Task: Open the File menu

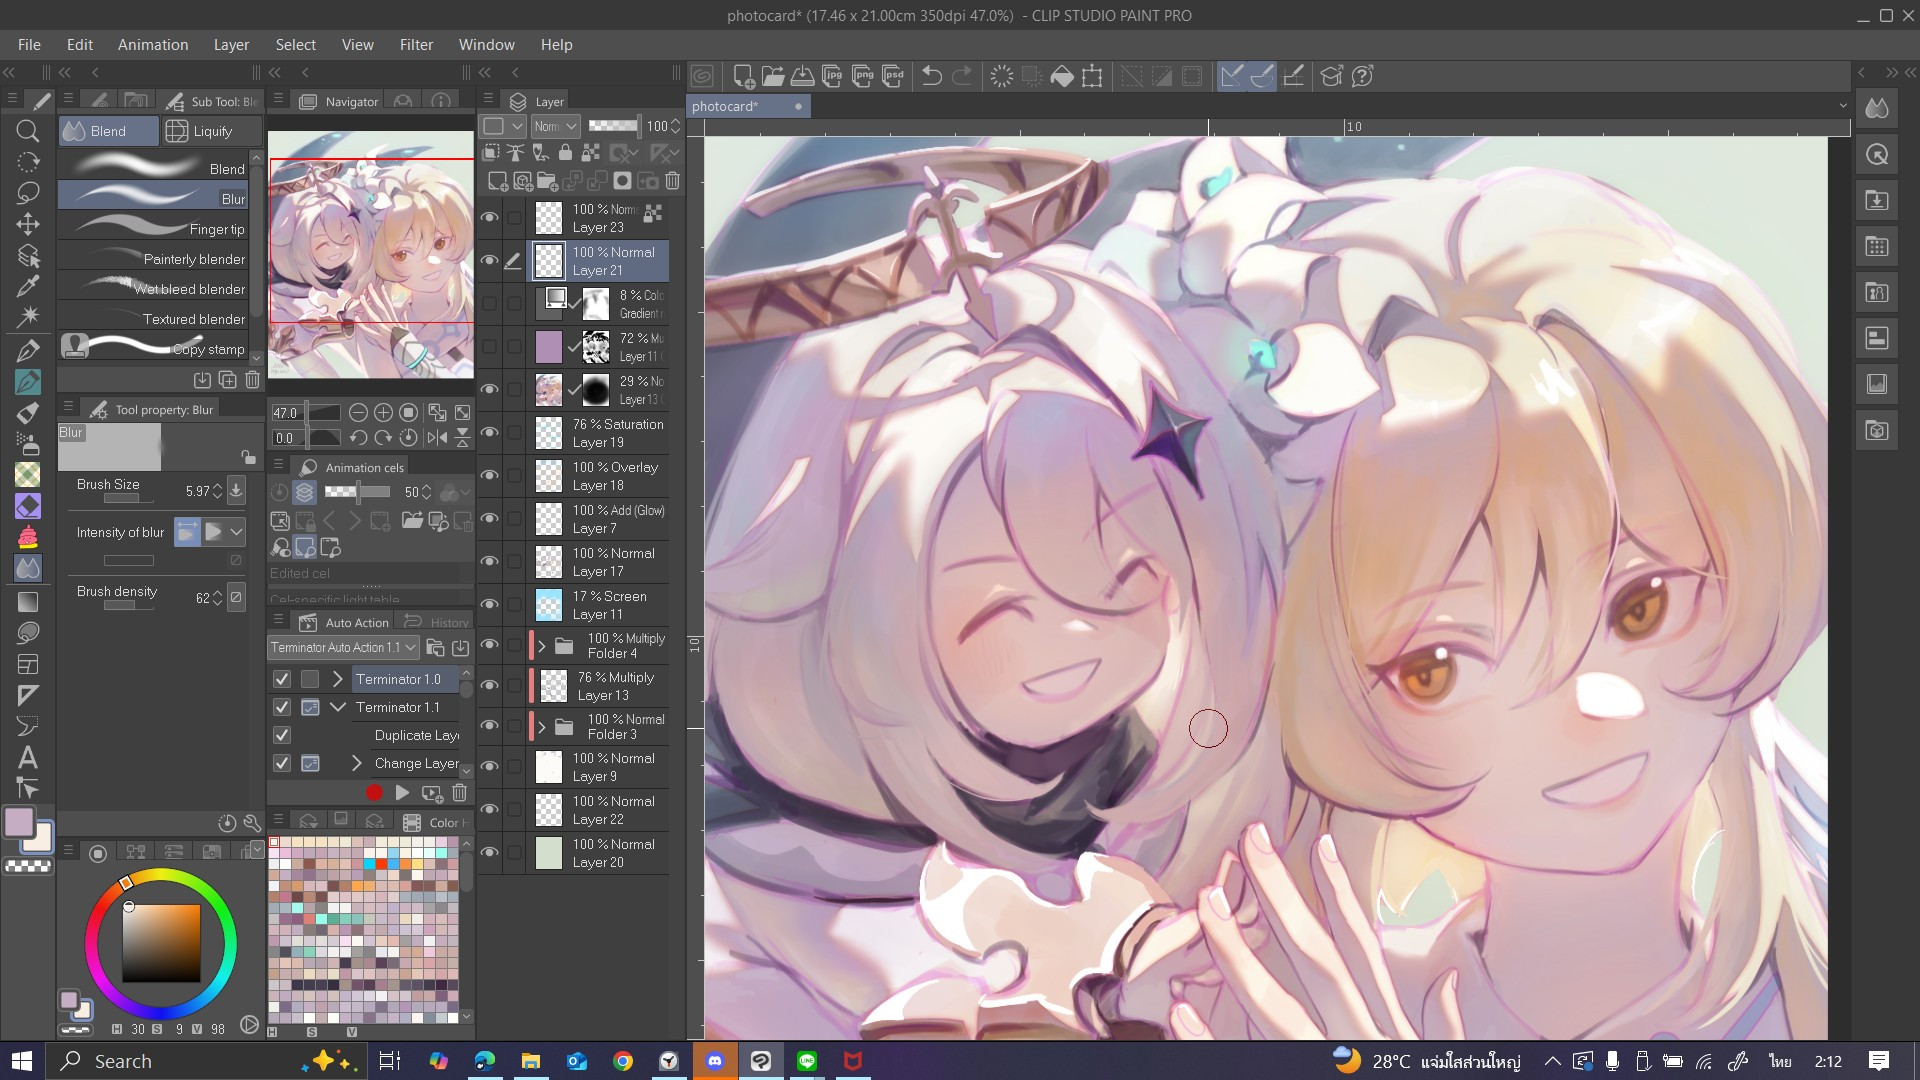Action: pos(29,45)
